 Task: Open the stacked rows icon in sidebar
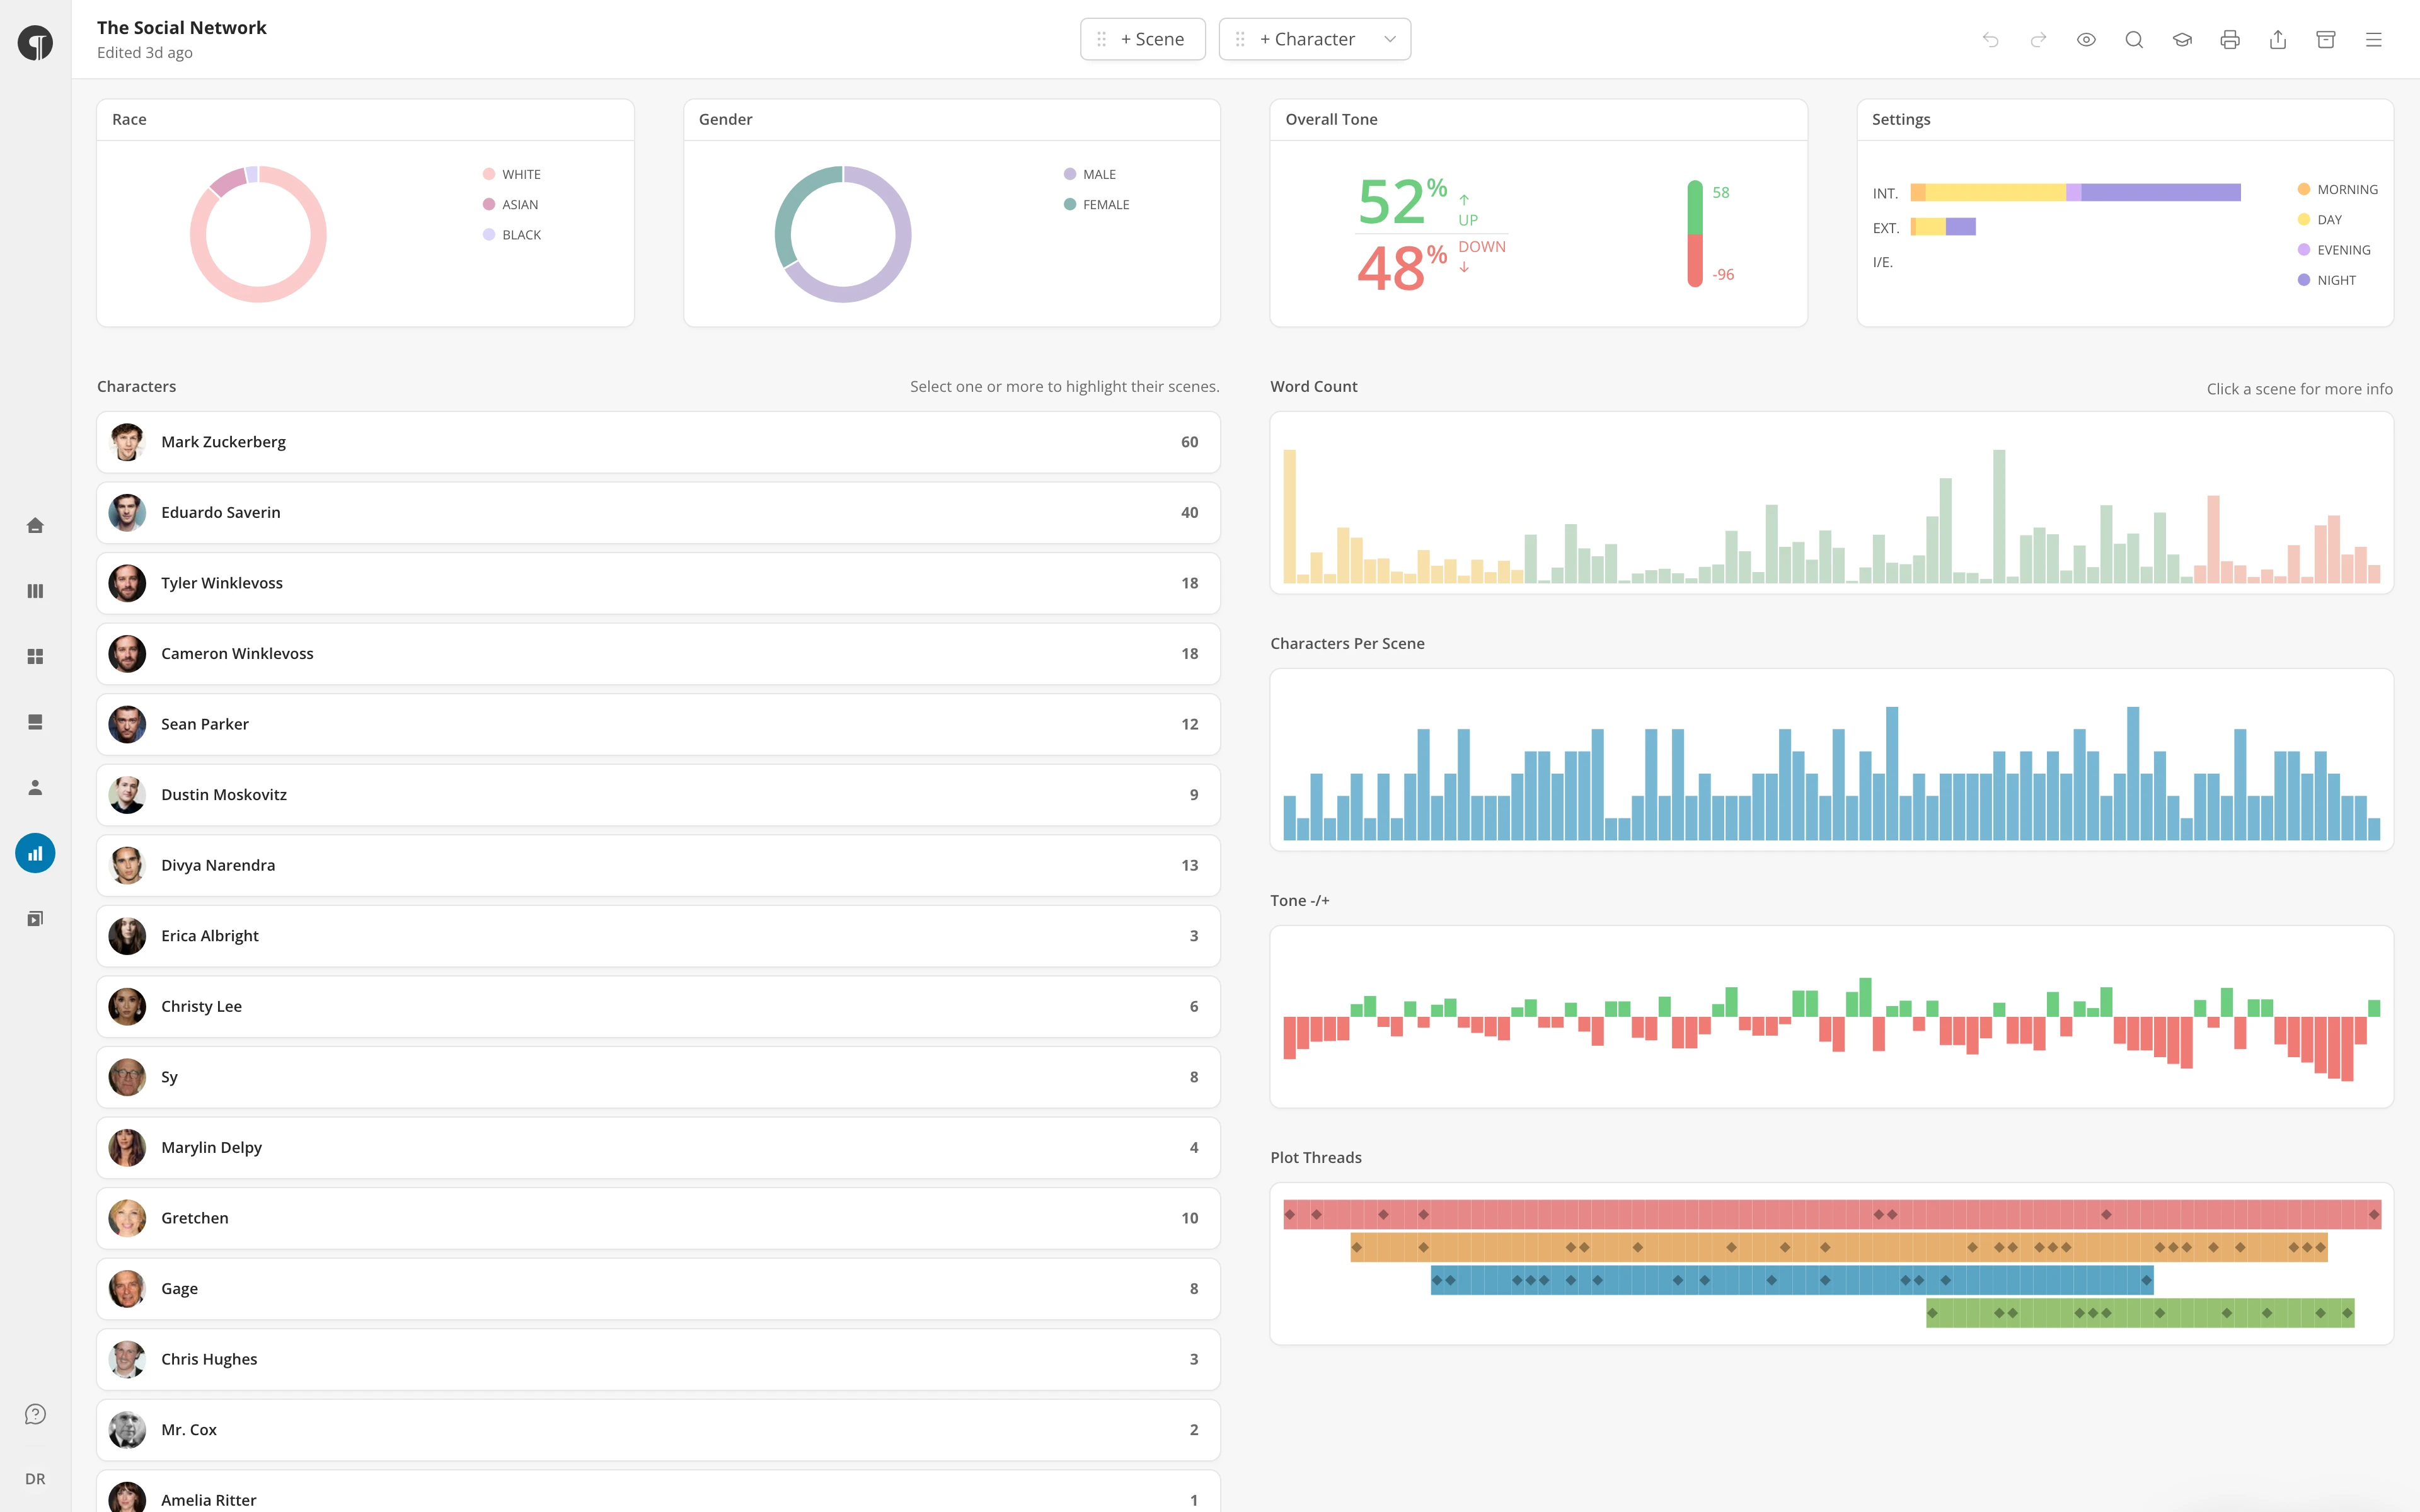pyautogui.click(x=35, y=722)
